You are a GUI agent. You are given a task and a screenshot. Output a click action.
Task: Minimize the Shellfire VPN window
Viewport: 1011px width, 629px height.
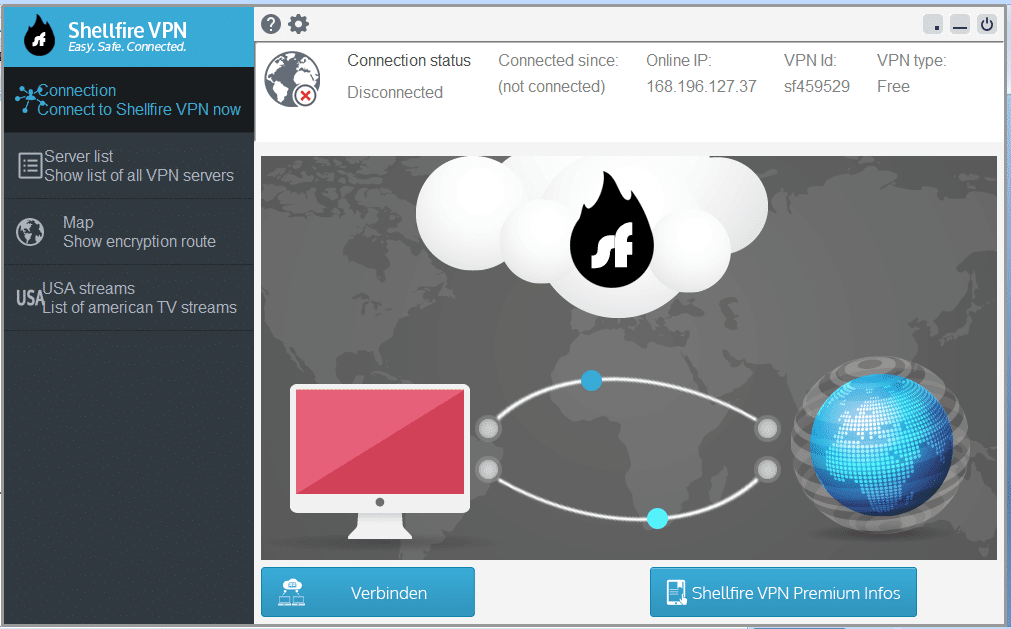click(959, 24)
